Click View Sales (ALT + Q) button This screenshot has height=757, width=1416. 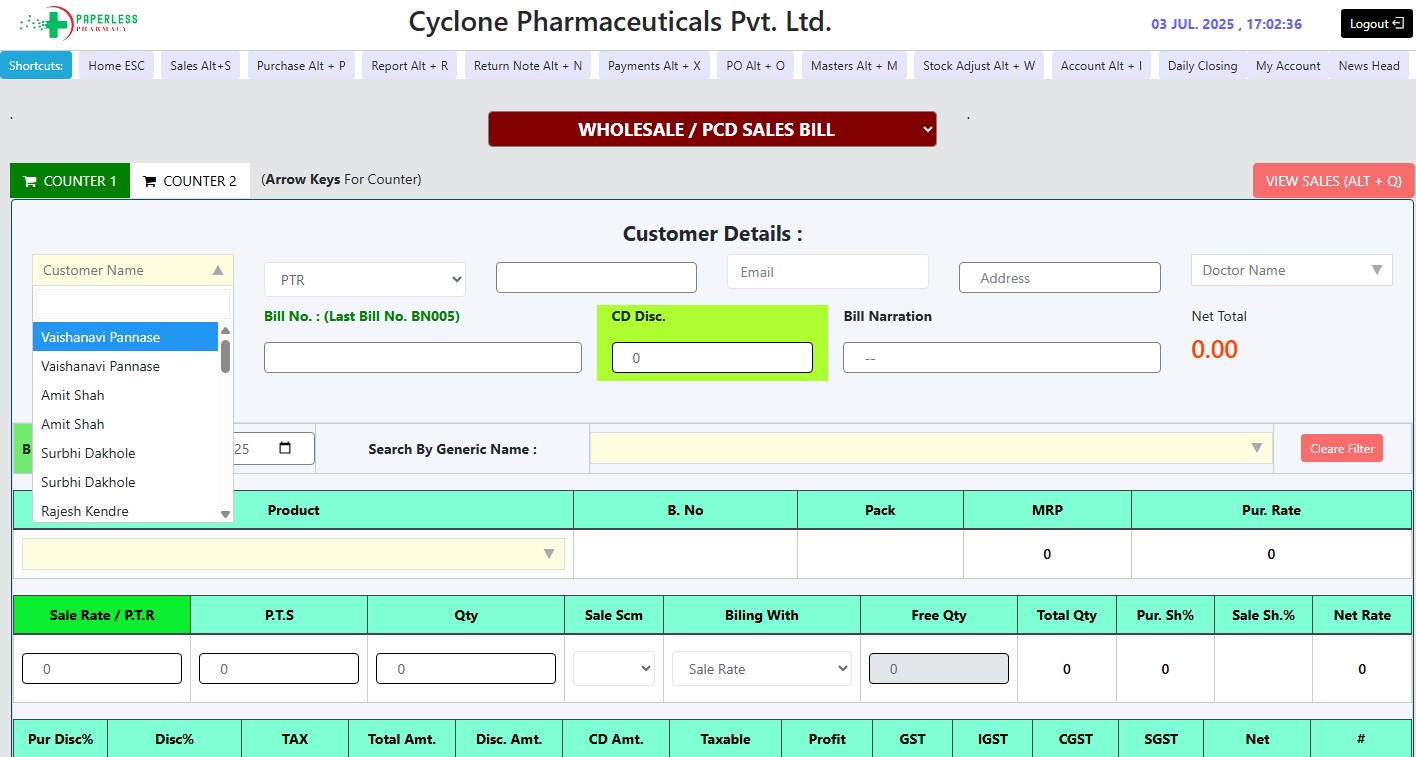1333,181
